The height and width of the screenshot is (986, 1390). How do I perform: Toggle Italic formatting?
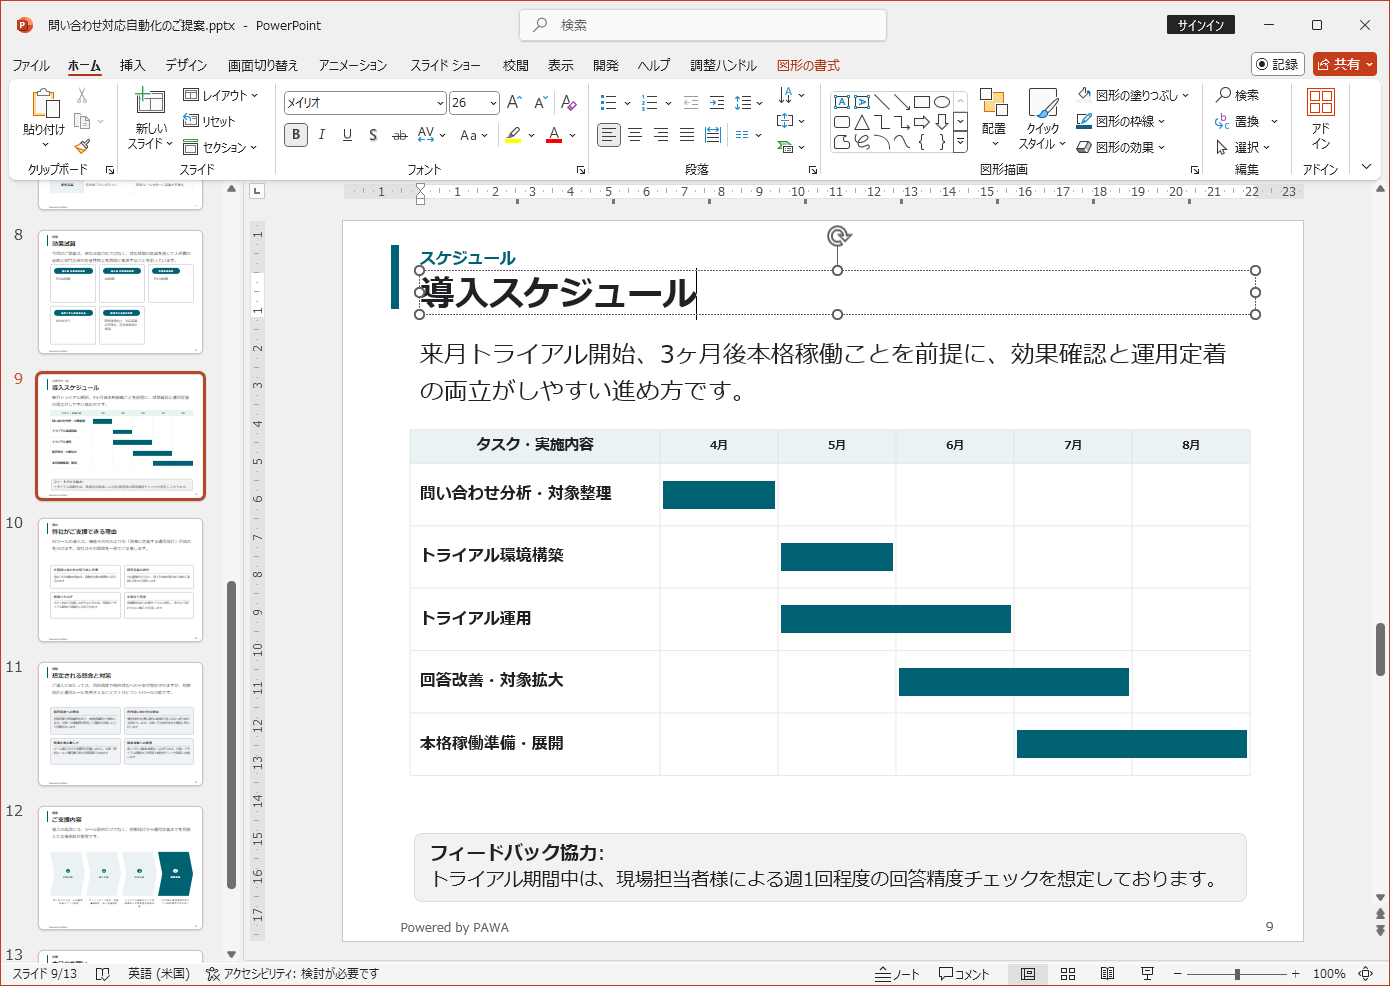[x=321, y=134]
